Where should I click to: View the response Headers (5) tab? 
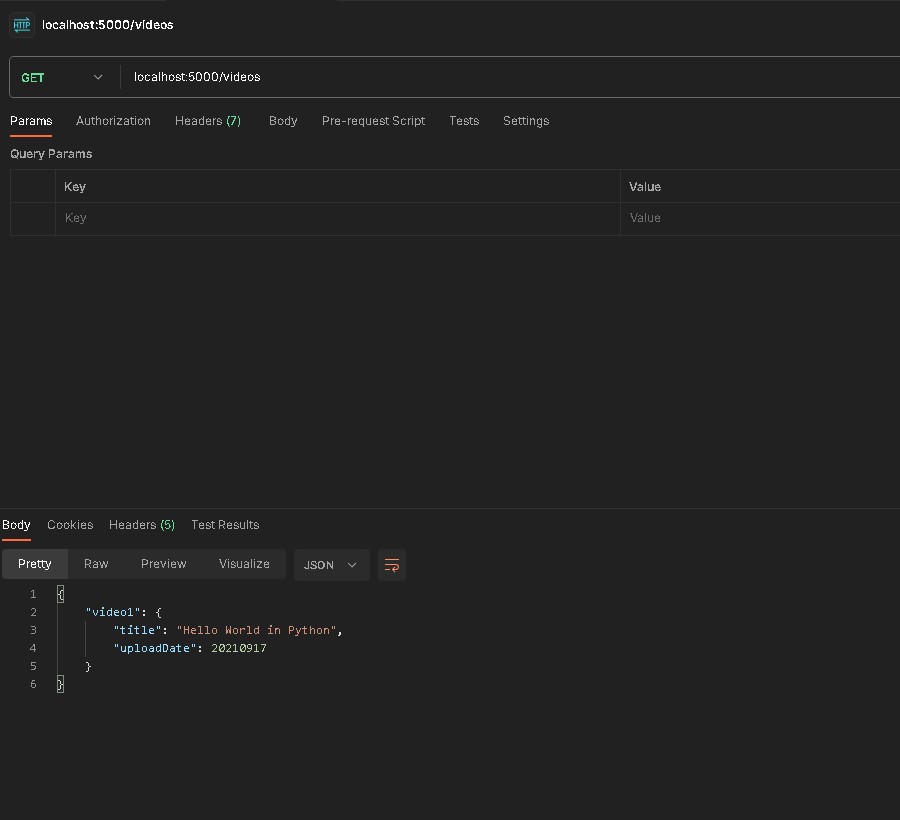coord(141,525)
